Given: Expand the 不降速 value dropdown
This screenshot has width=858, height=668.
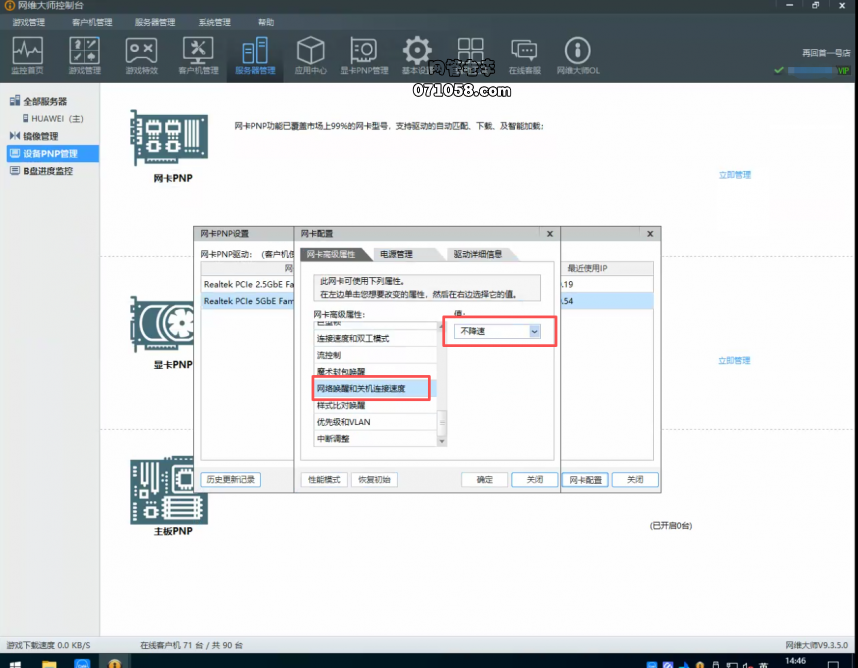Looking at the screenshot, I should [x=534, y=331].
